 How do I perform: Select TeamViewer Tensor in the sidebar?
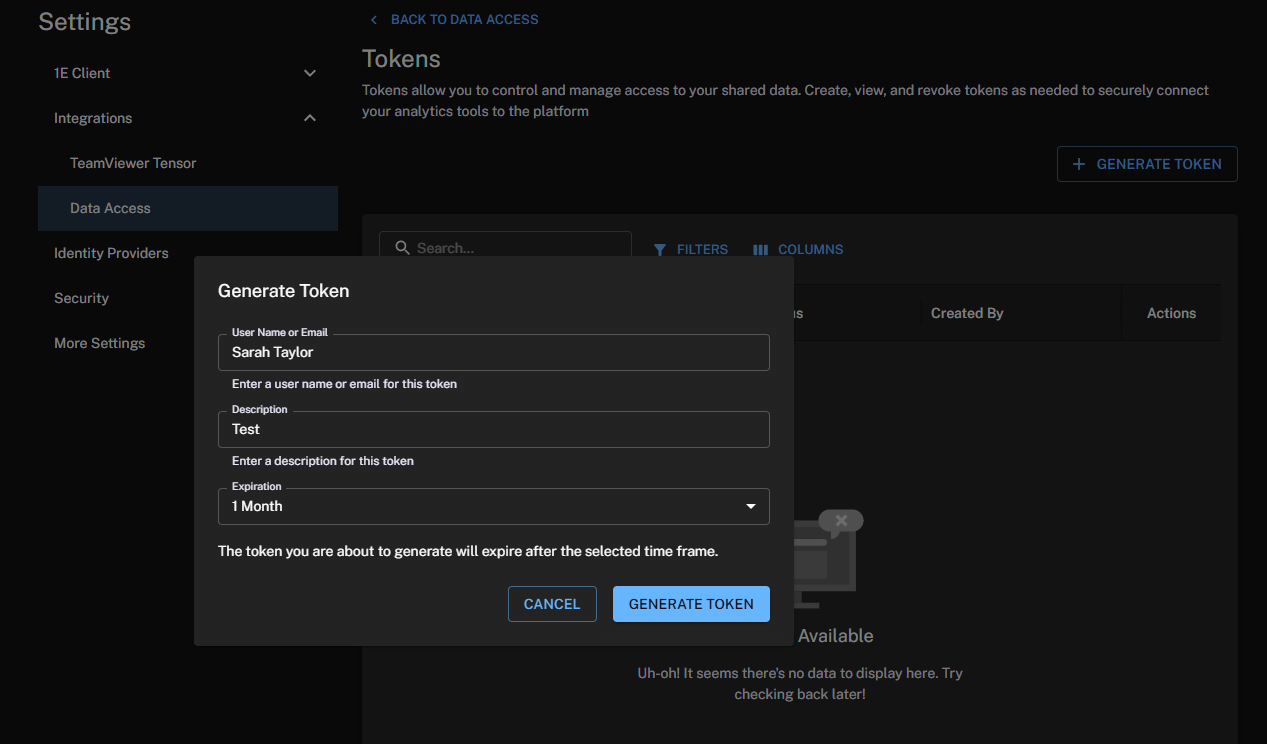click(133, 163)
